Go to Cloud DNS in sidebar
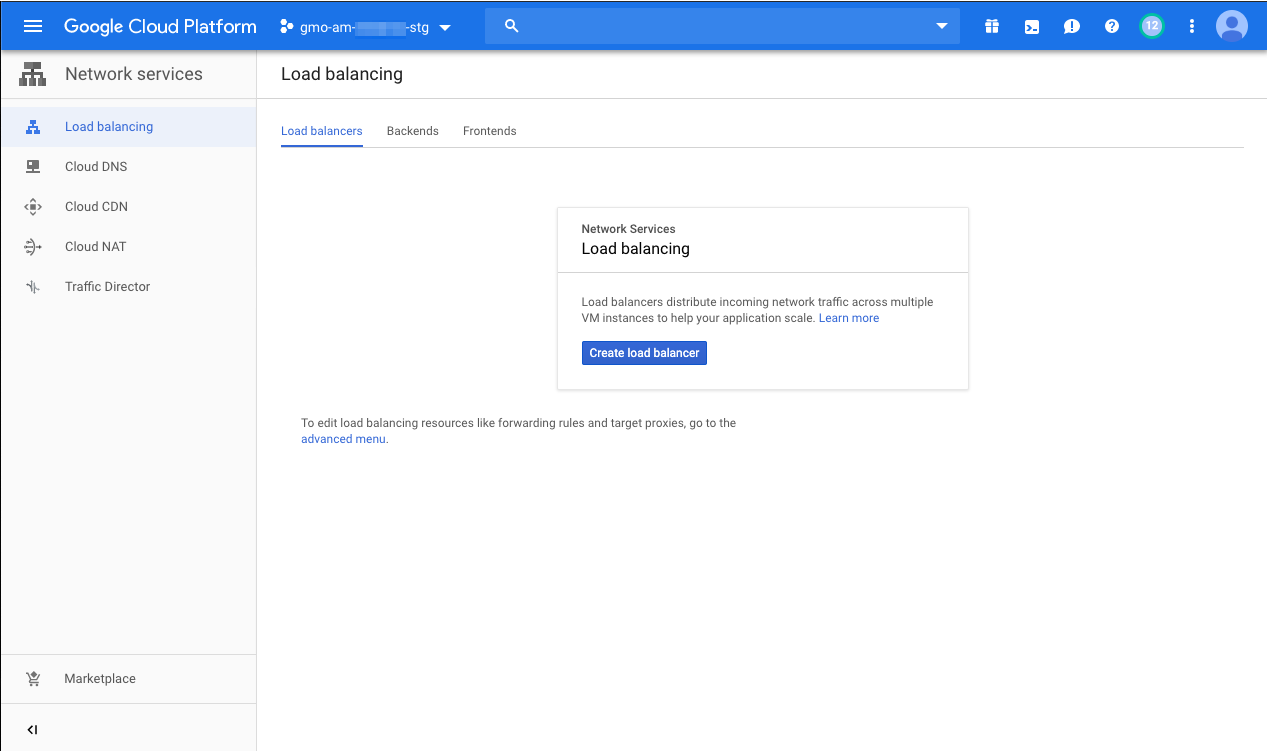The width and height of the screenshot is (1267, 752). coord(96,167)
